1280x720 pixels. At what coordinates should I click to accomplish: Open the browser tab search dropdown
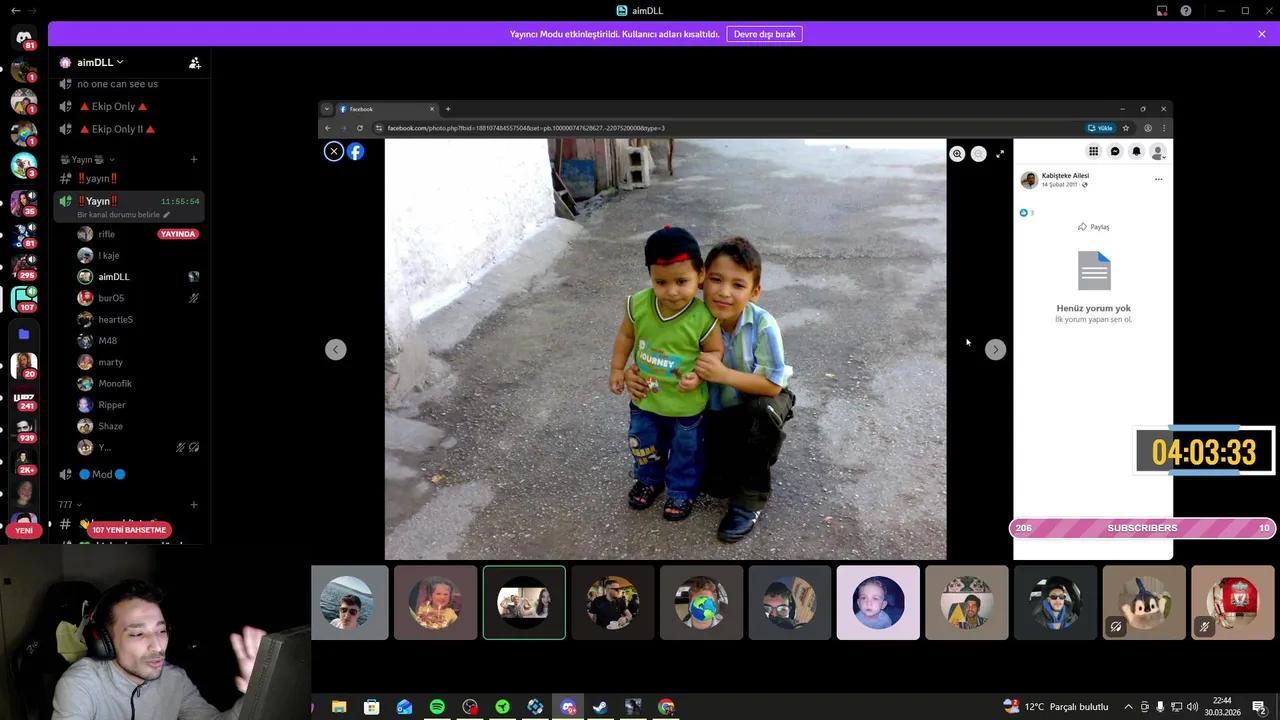[327, 109]
